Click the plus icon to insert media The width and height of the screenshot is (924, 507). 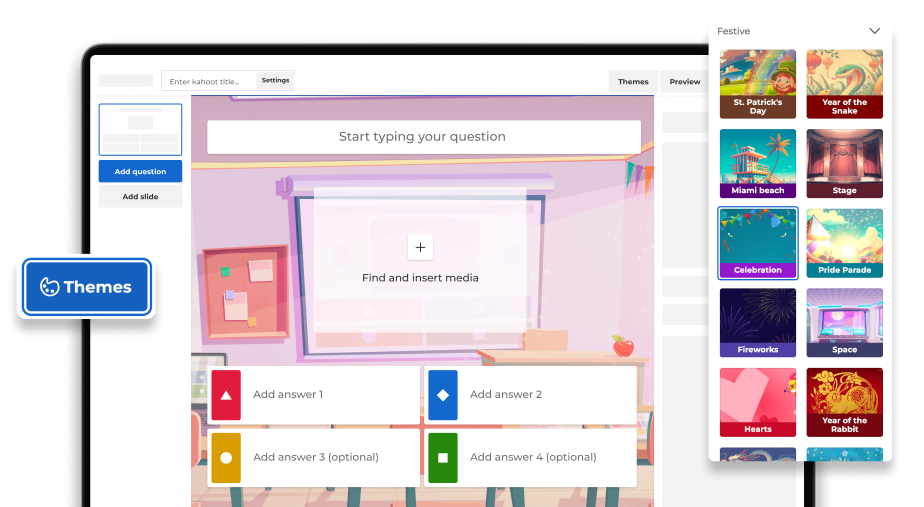tap(420, 247)
